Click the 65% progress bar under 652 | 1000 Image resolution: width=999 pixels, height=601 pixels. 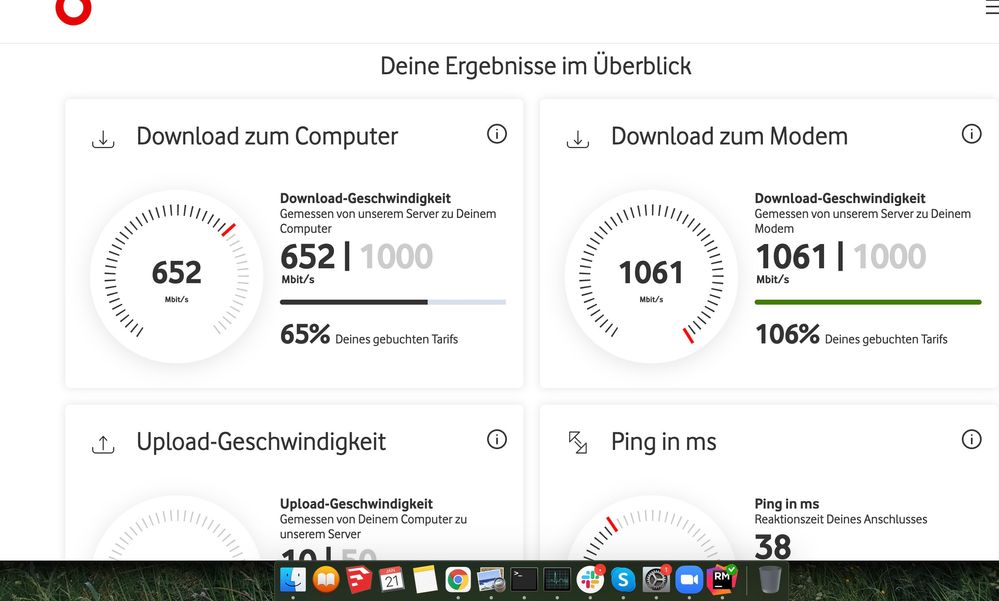(393, 302)
